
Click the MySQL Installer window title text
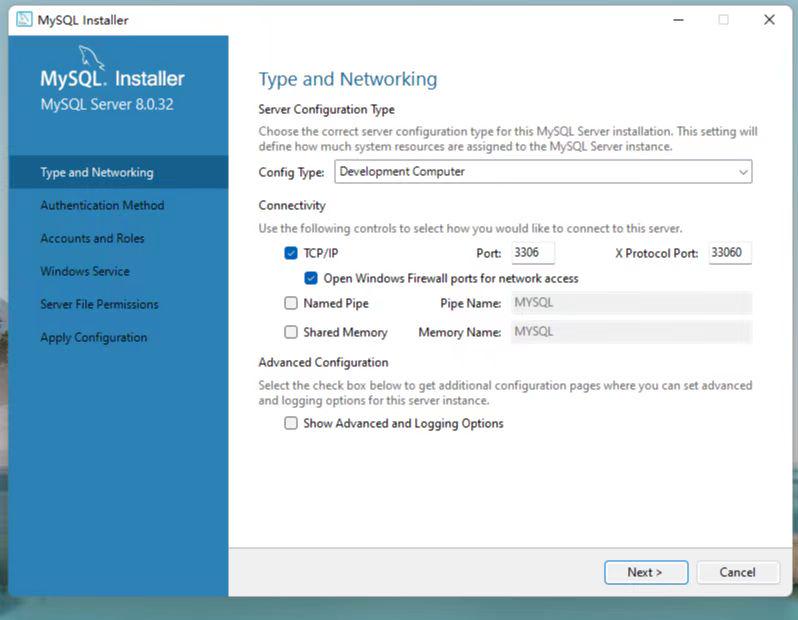coord(83,20)
